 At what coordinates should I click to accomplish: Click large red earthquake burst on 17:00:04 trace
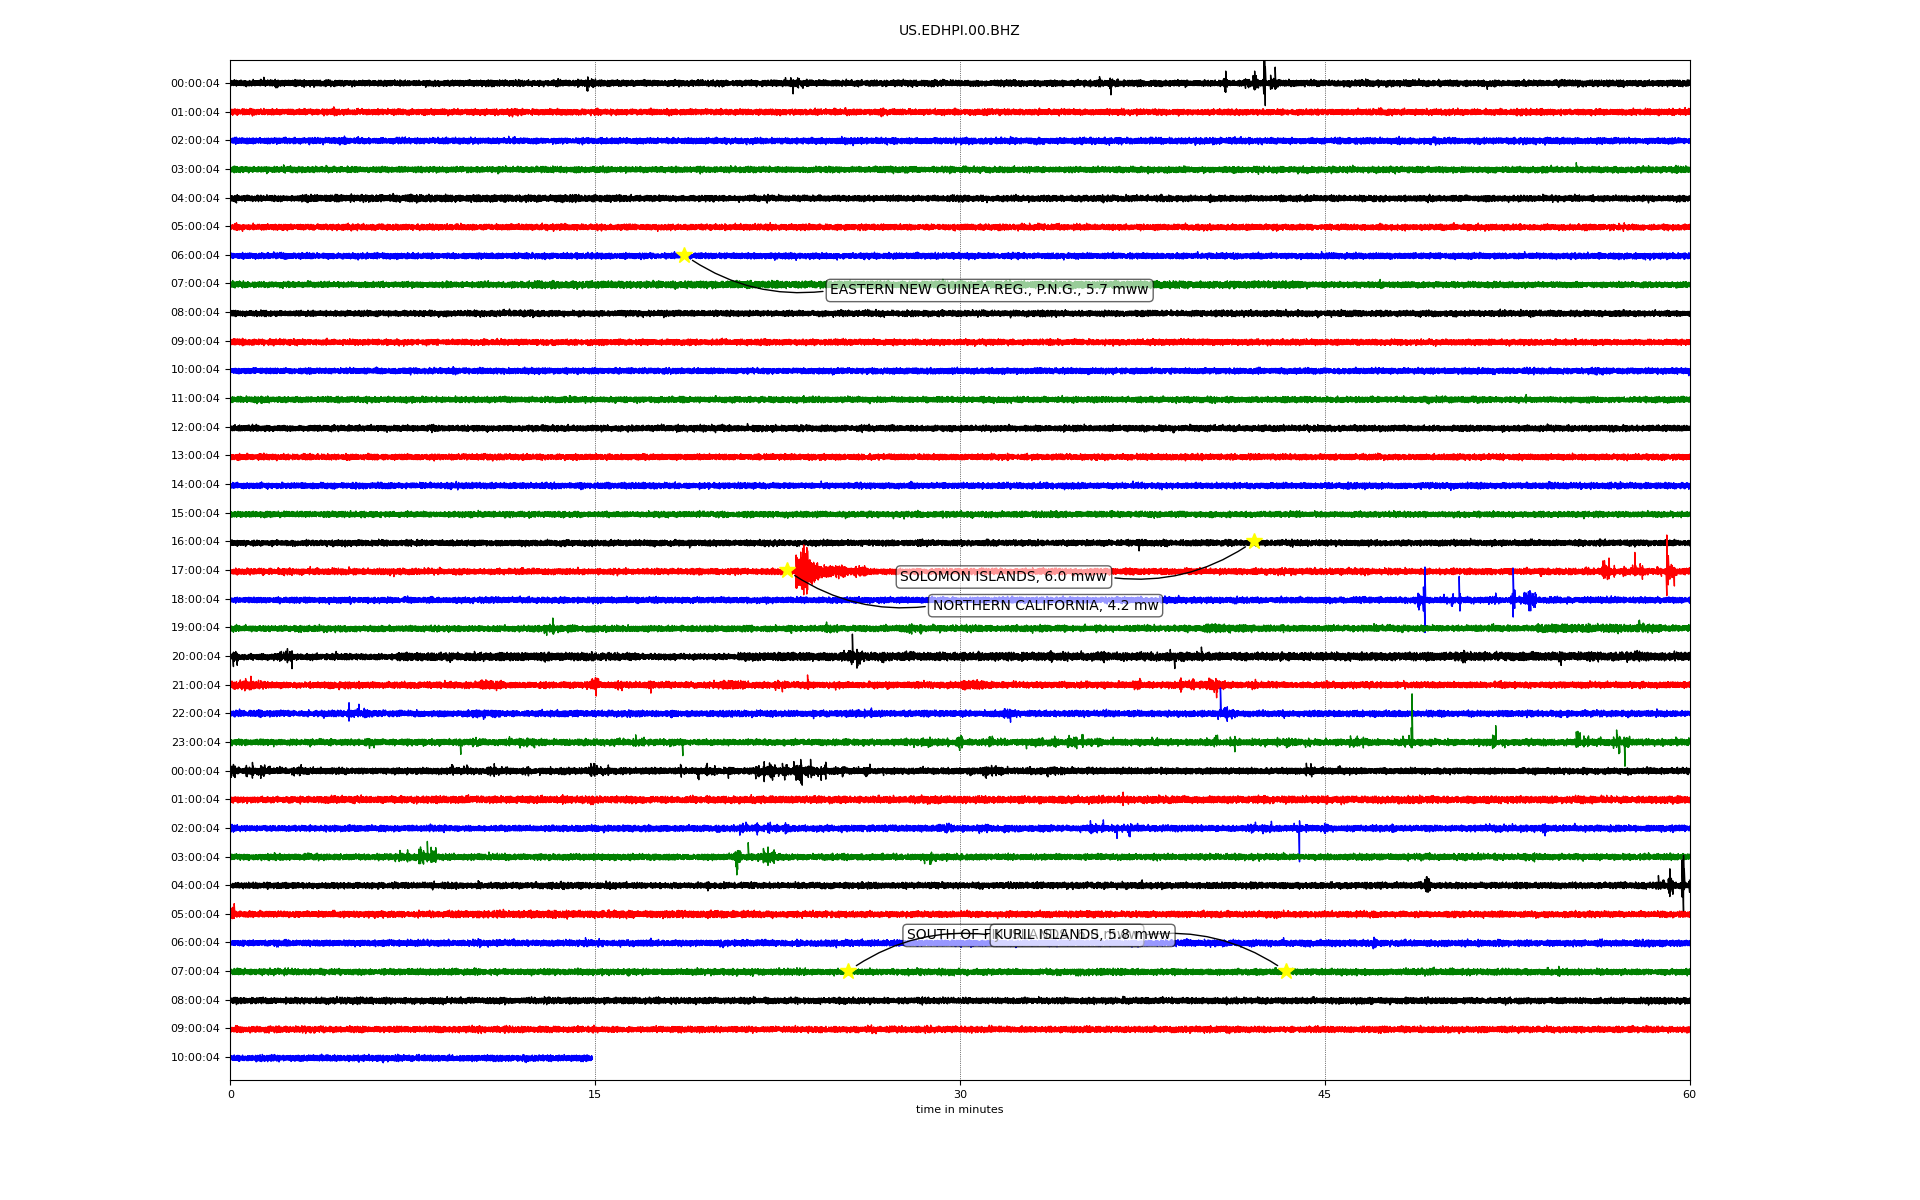[x=806, y=570]
